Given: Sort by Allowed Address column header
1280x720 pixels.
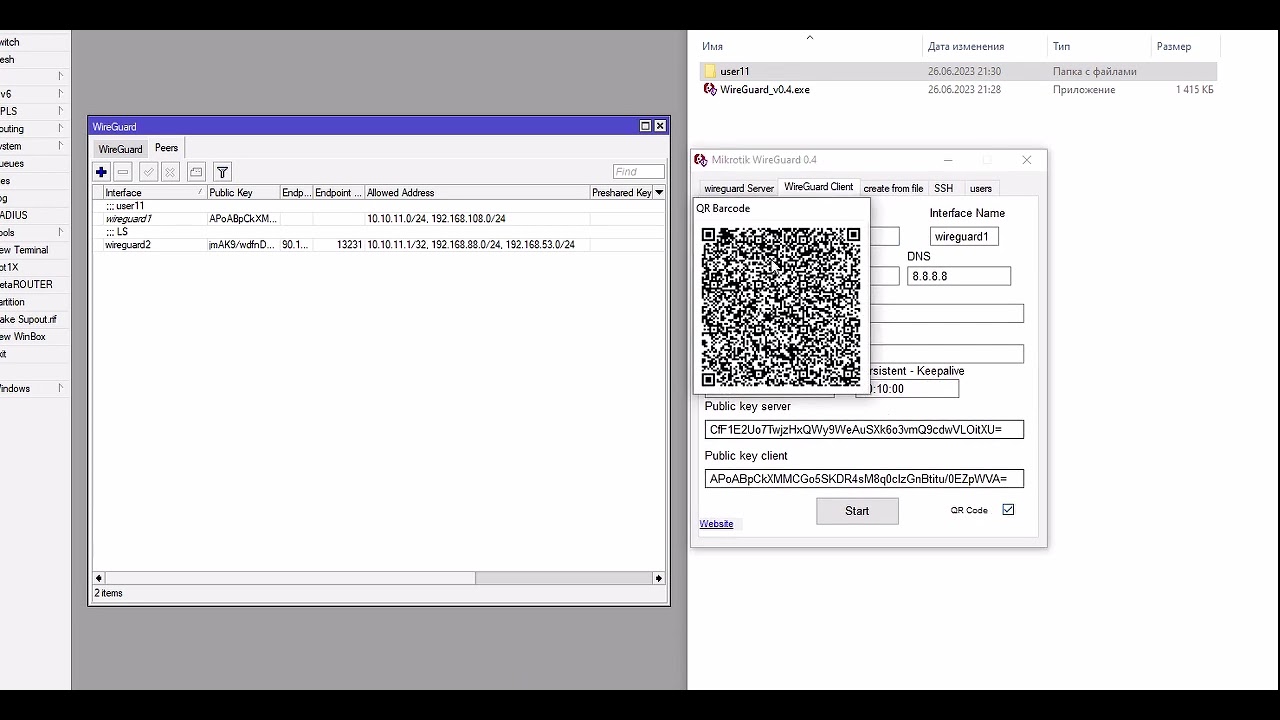Looking at the screenshot, I should coord(477,192).
